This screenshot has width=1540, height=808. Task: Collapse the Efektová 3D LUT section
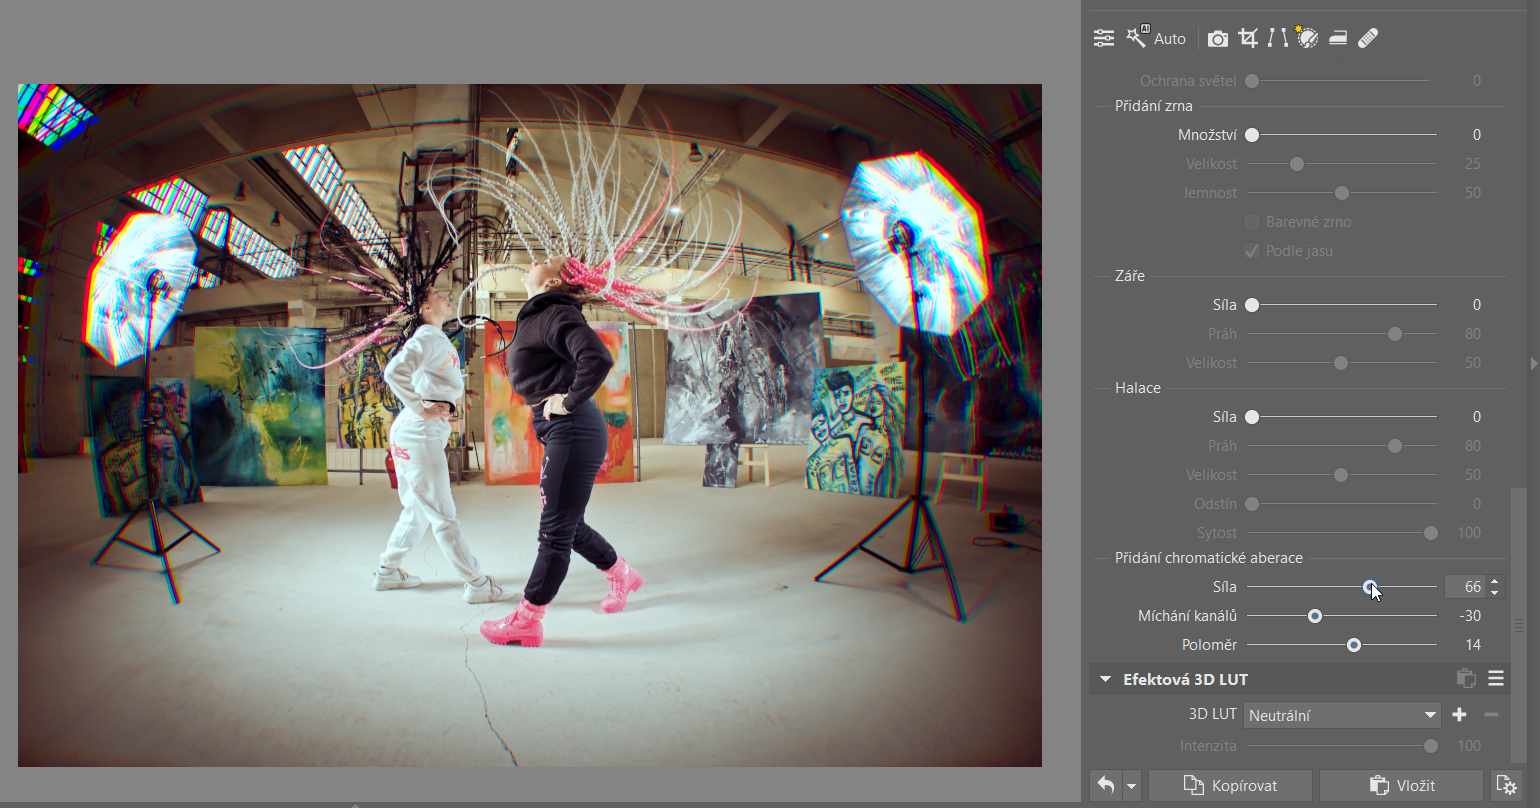1105,679
